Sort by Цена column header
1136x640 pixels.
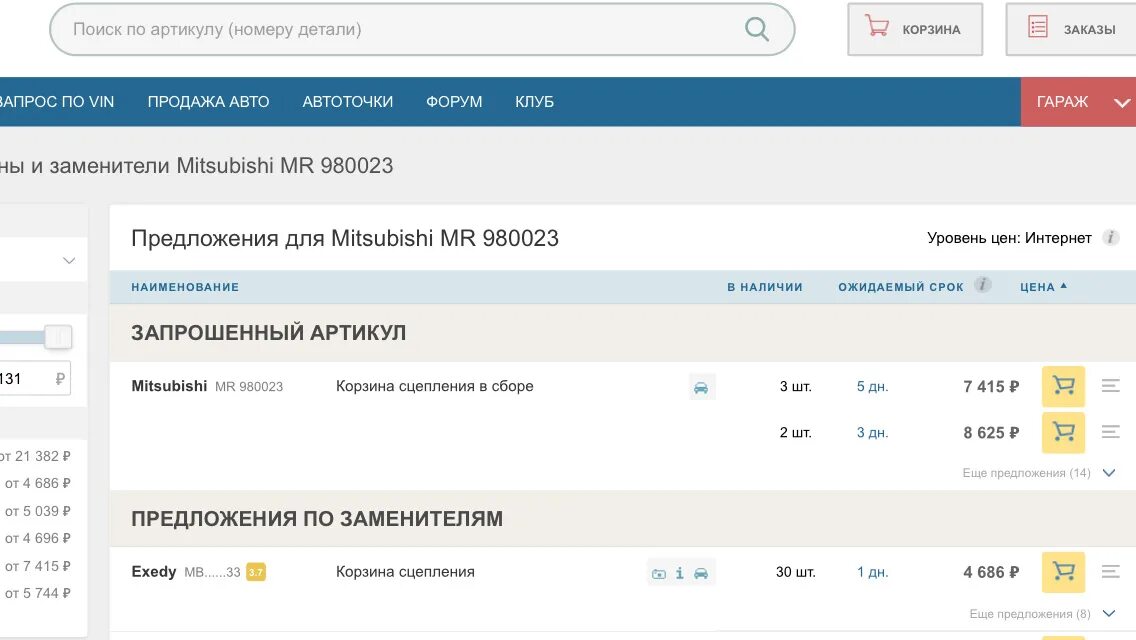coord(1043,287)
